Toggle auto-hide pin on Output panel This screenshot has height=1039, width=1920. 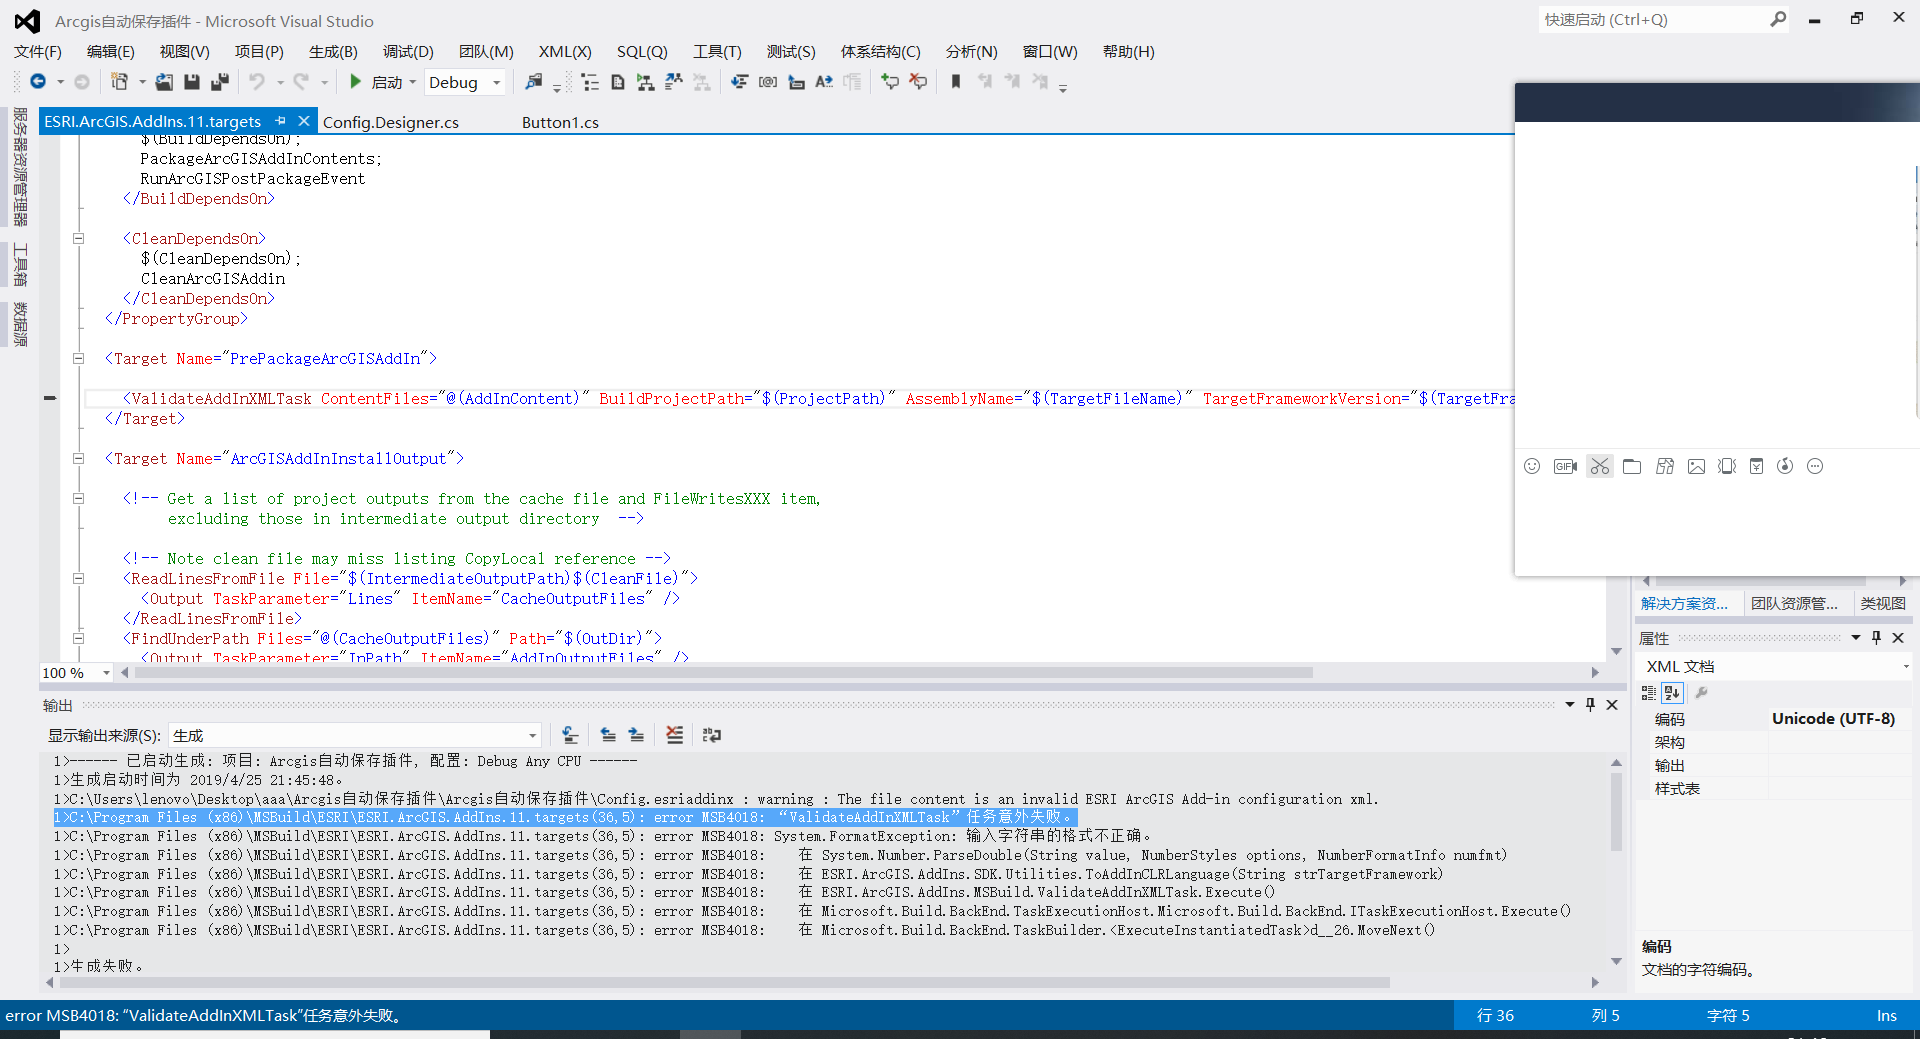[x=1591, y=705]
